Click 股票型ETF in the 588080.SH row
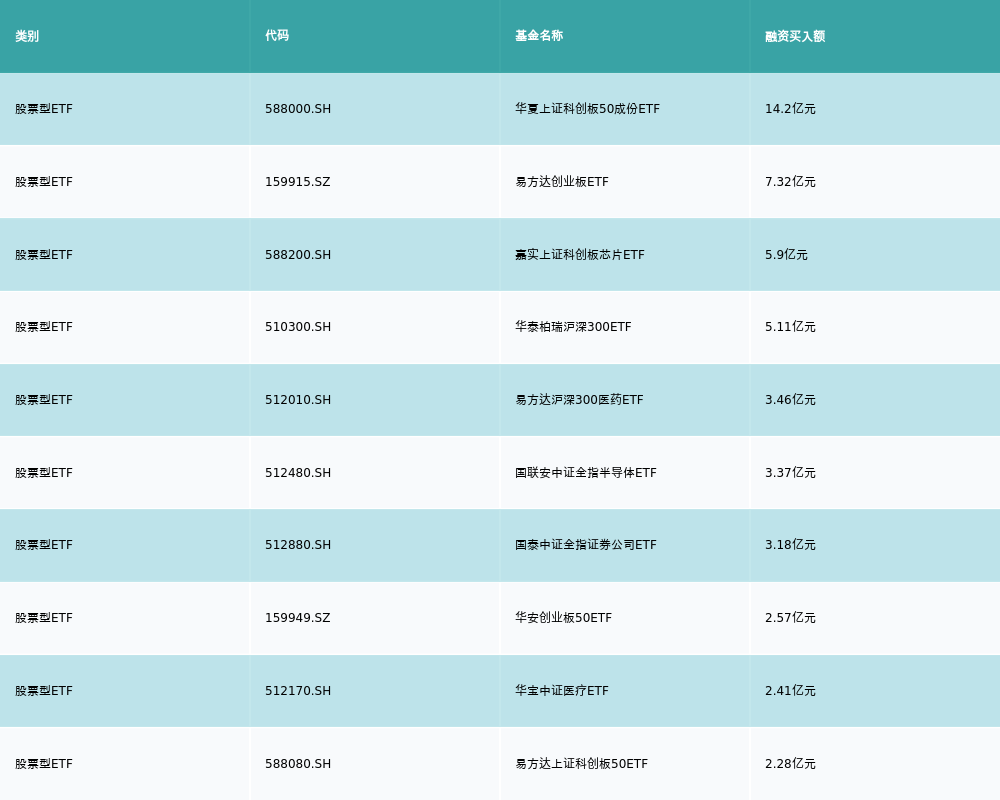 tap(44, 764)
